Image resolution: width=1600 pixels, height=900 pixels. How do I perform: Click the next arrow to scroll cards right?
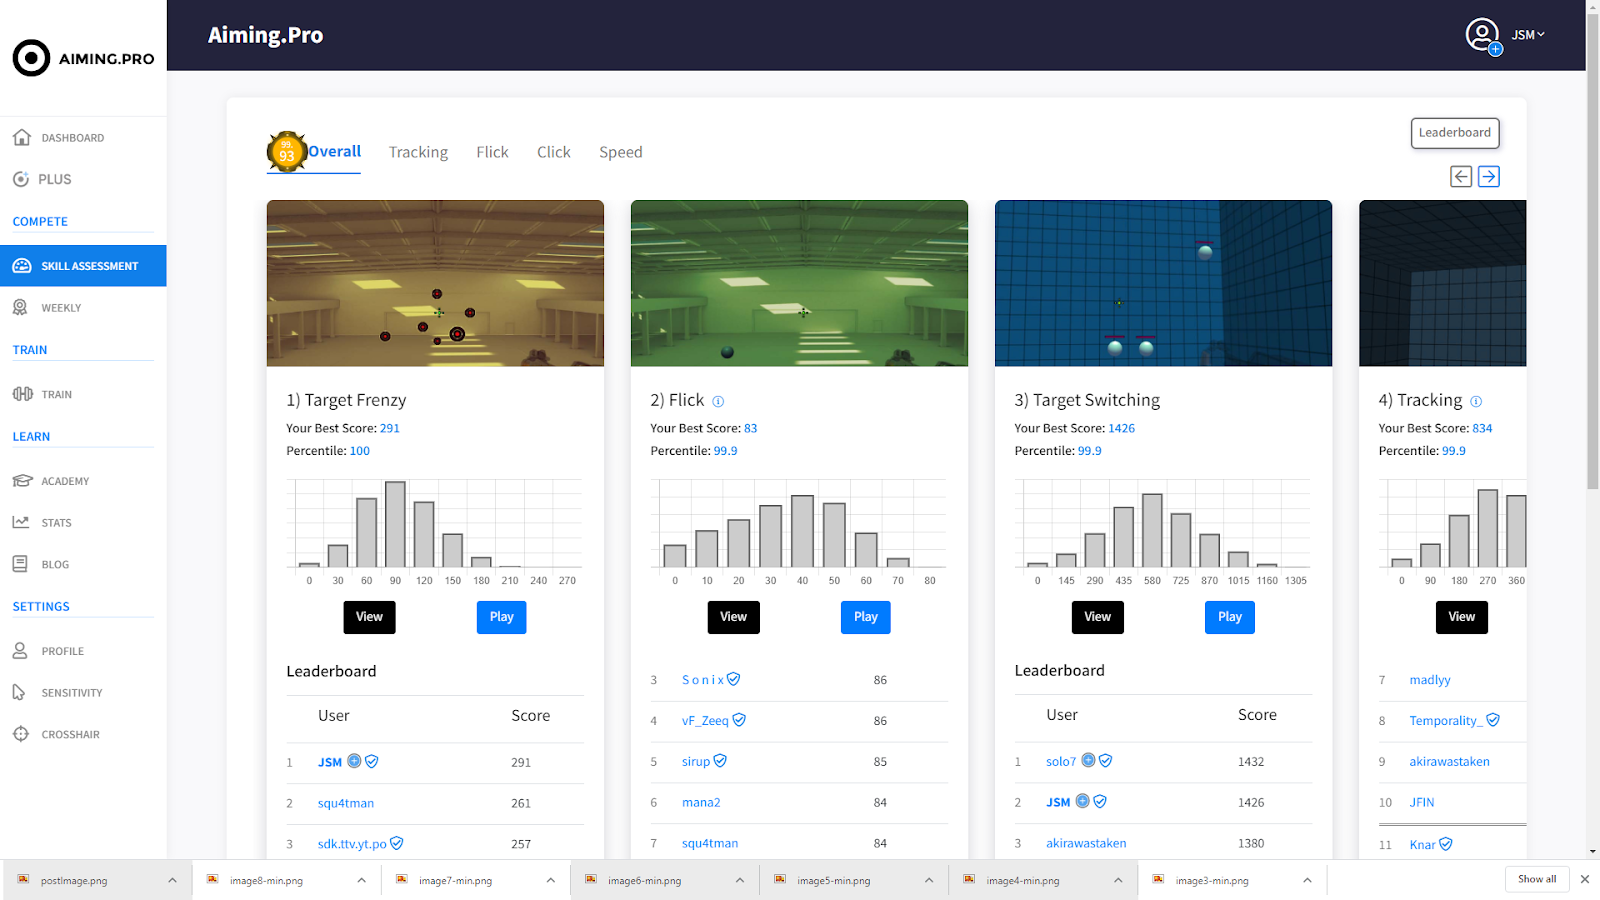click(1488, 177)
